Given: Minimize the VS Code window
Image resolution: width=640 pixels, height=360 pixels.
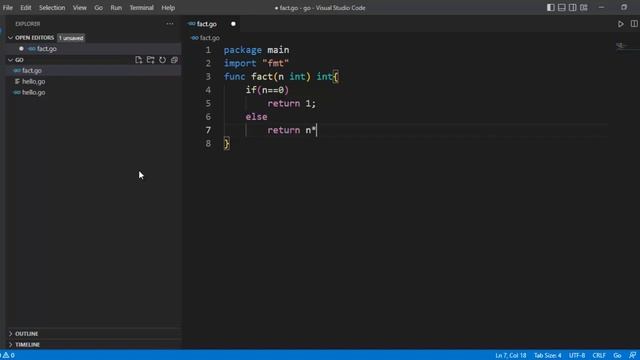Looking at the screenshot, I should tap(601, 7).
